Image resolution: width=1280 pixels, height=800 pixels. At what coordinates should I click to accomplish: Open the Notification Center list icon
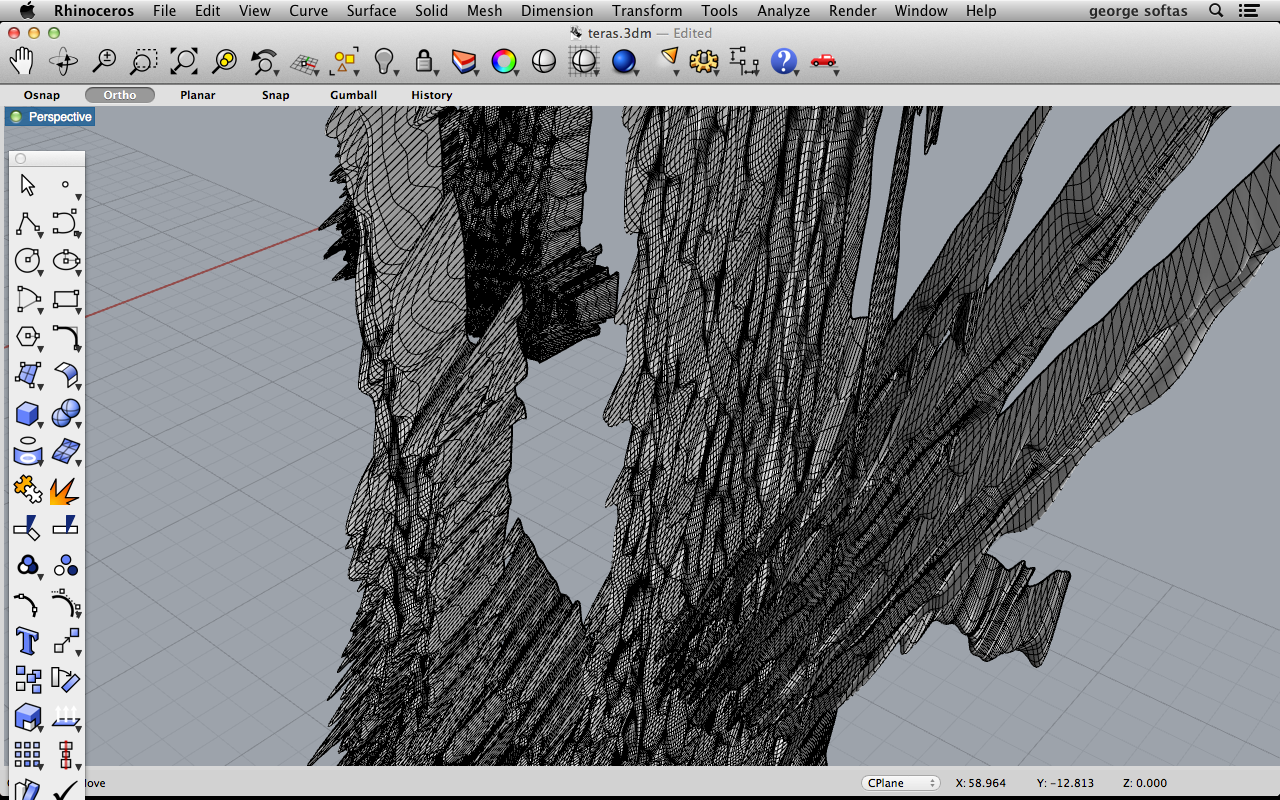pyautogui.click(x=1248, y=11)
